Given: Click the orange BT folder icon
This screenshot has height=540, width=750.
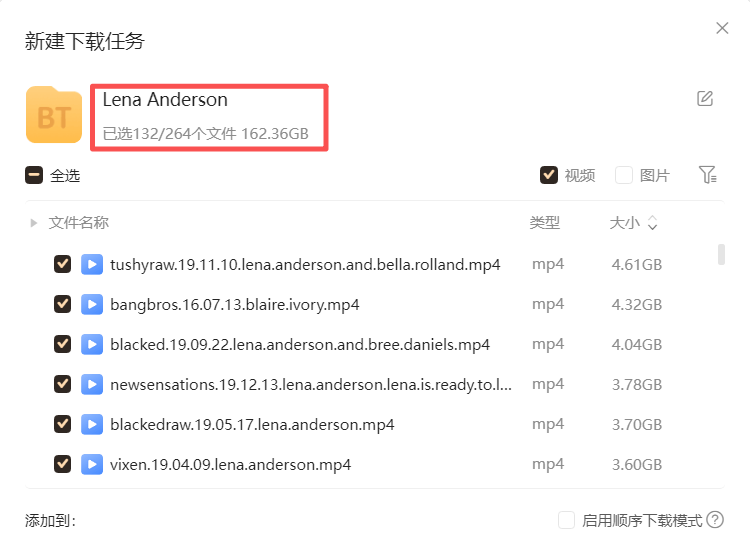Looking at the screenshot, I should tap(54, 116).
